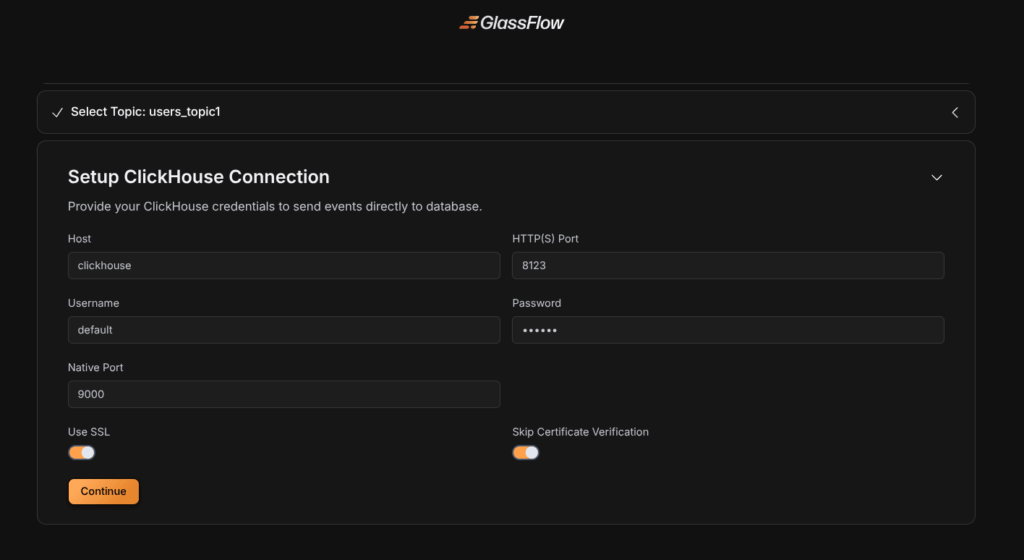
Task: Click the GlassFlow logo icon mark
Action: tap(468, 22)
